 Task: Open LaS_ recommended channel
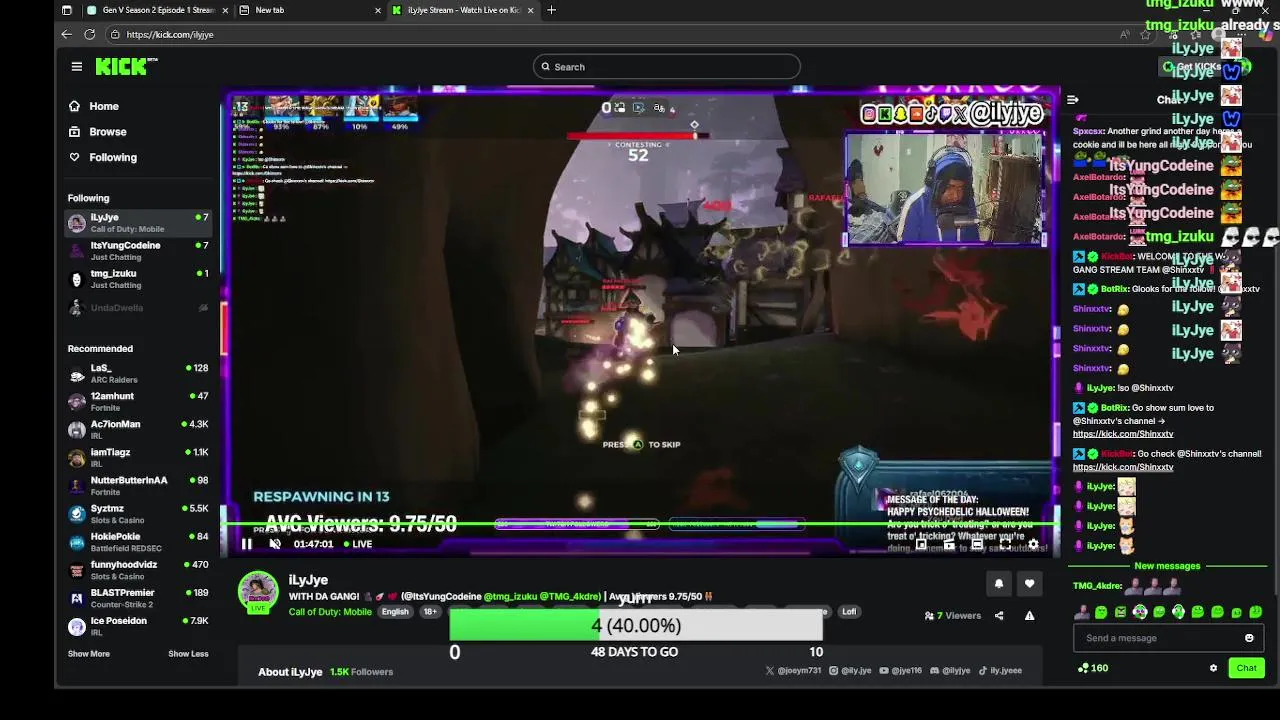[x=138, y=373]
